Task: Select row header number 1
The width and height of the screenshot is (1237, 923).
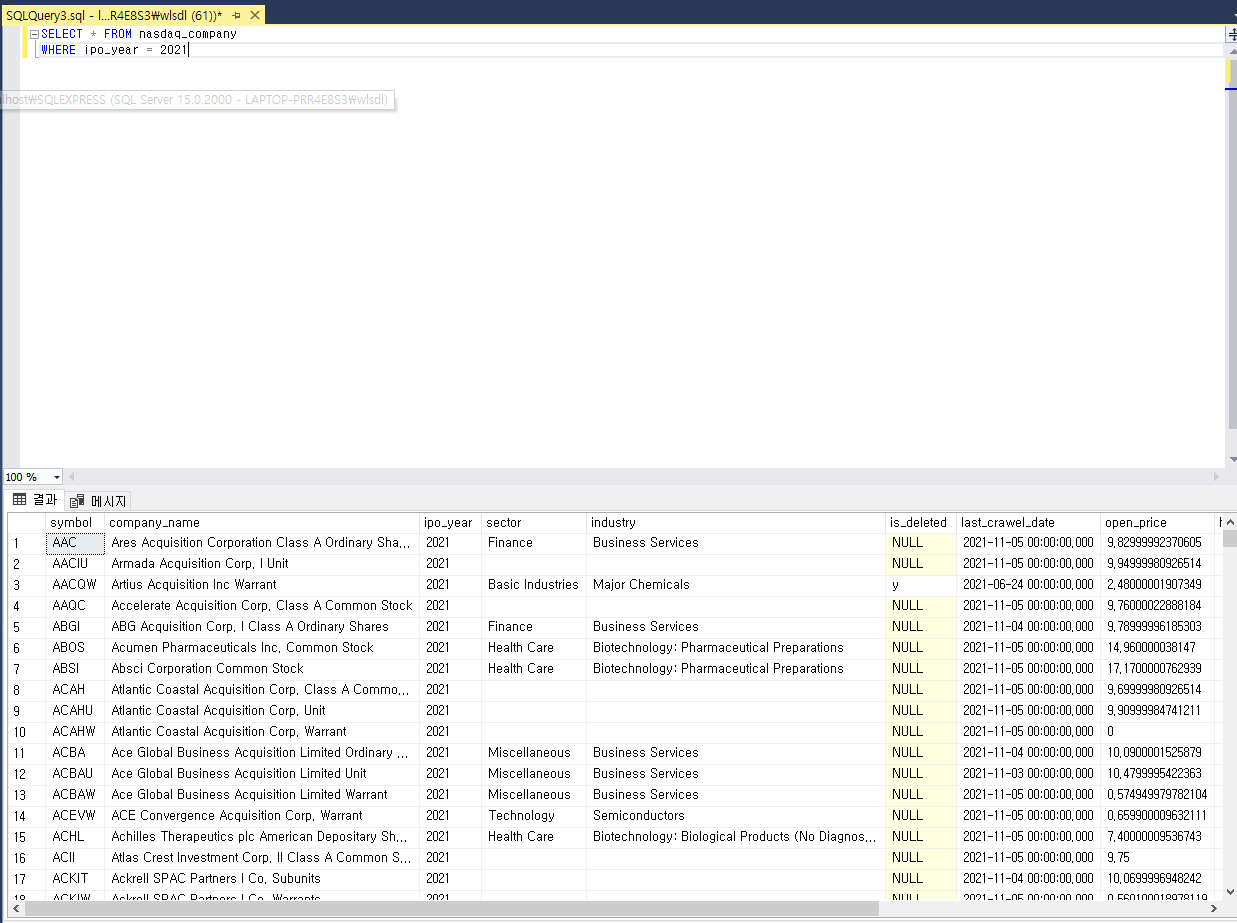Action: 26,543
